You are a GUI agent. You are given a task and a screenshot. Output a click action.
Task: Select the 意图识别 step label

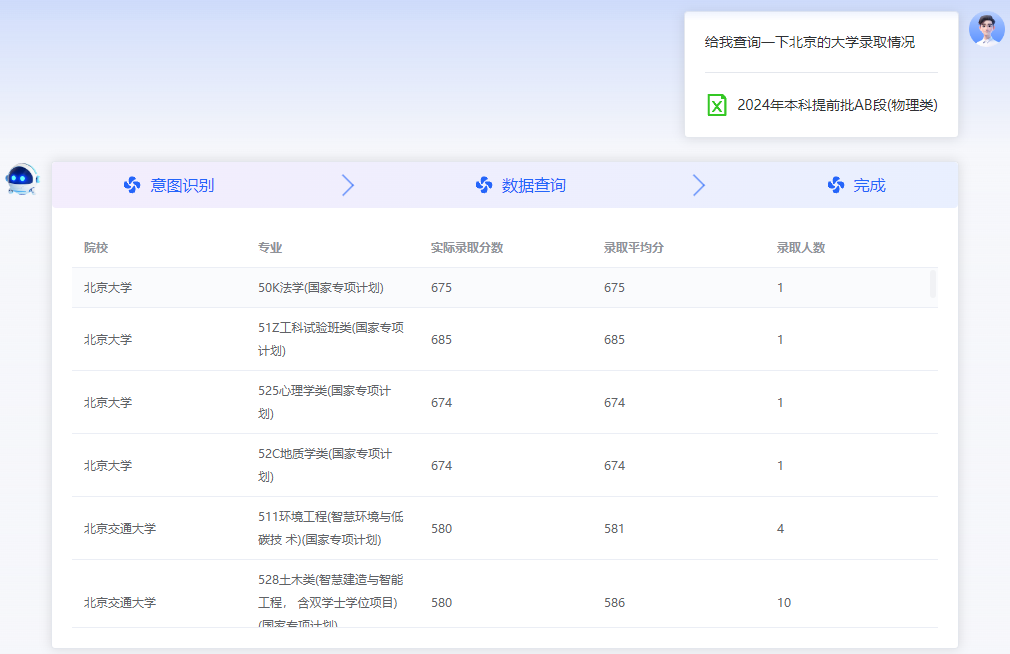tap(182, 186)
